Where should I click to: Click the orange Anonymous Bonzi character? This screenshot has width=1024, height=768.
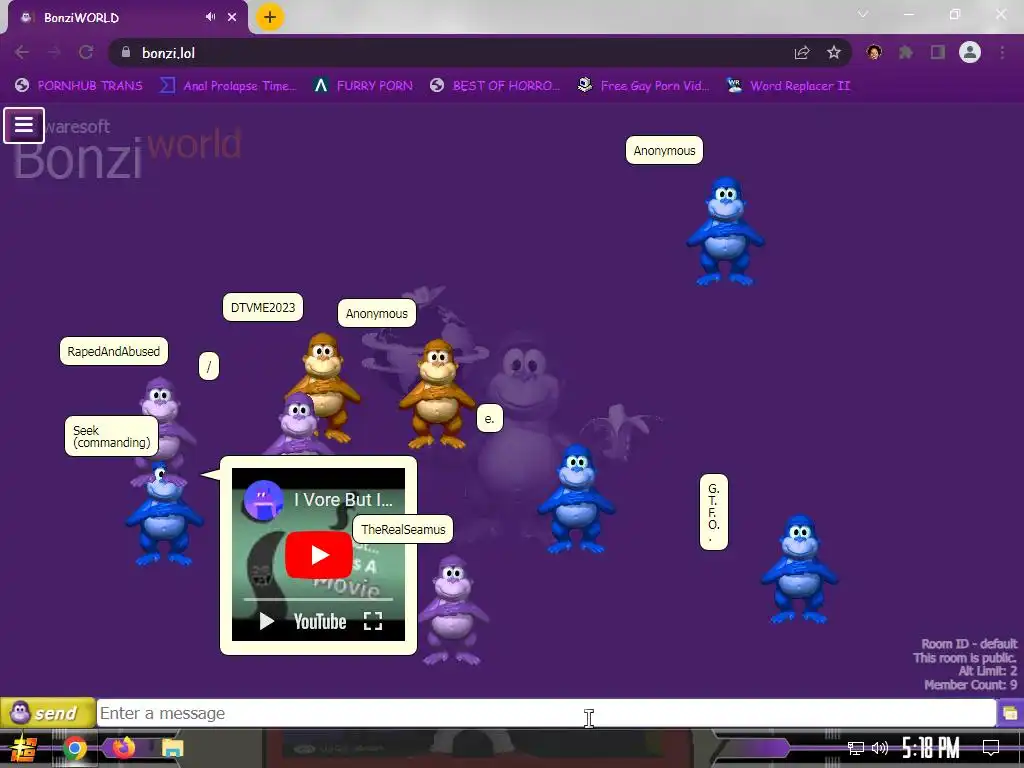(438, 394)
